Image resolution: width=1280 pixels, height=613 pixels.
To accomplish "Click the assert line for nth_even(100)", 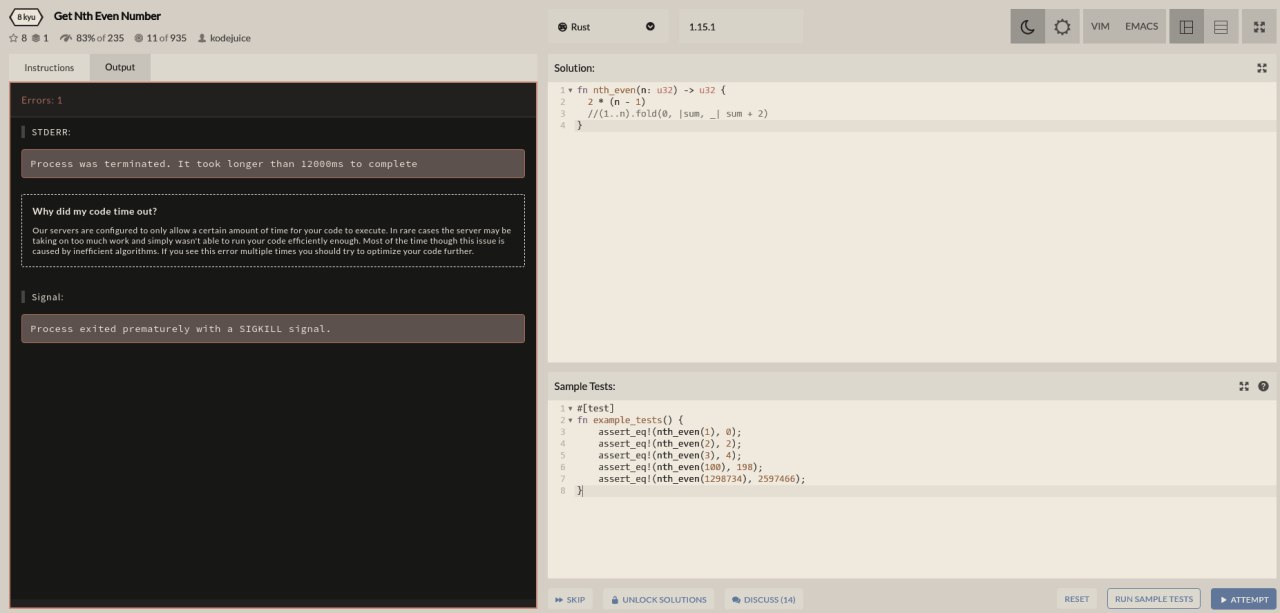I will pos(680,467).
